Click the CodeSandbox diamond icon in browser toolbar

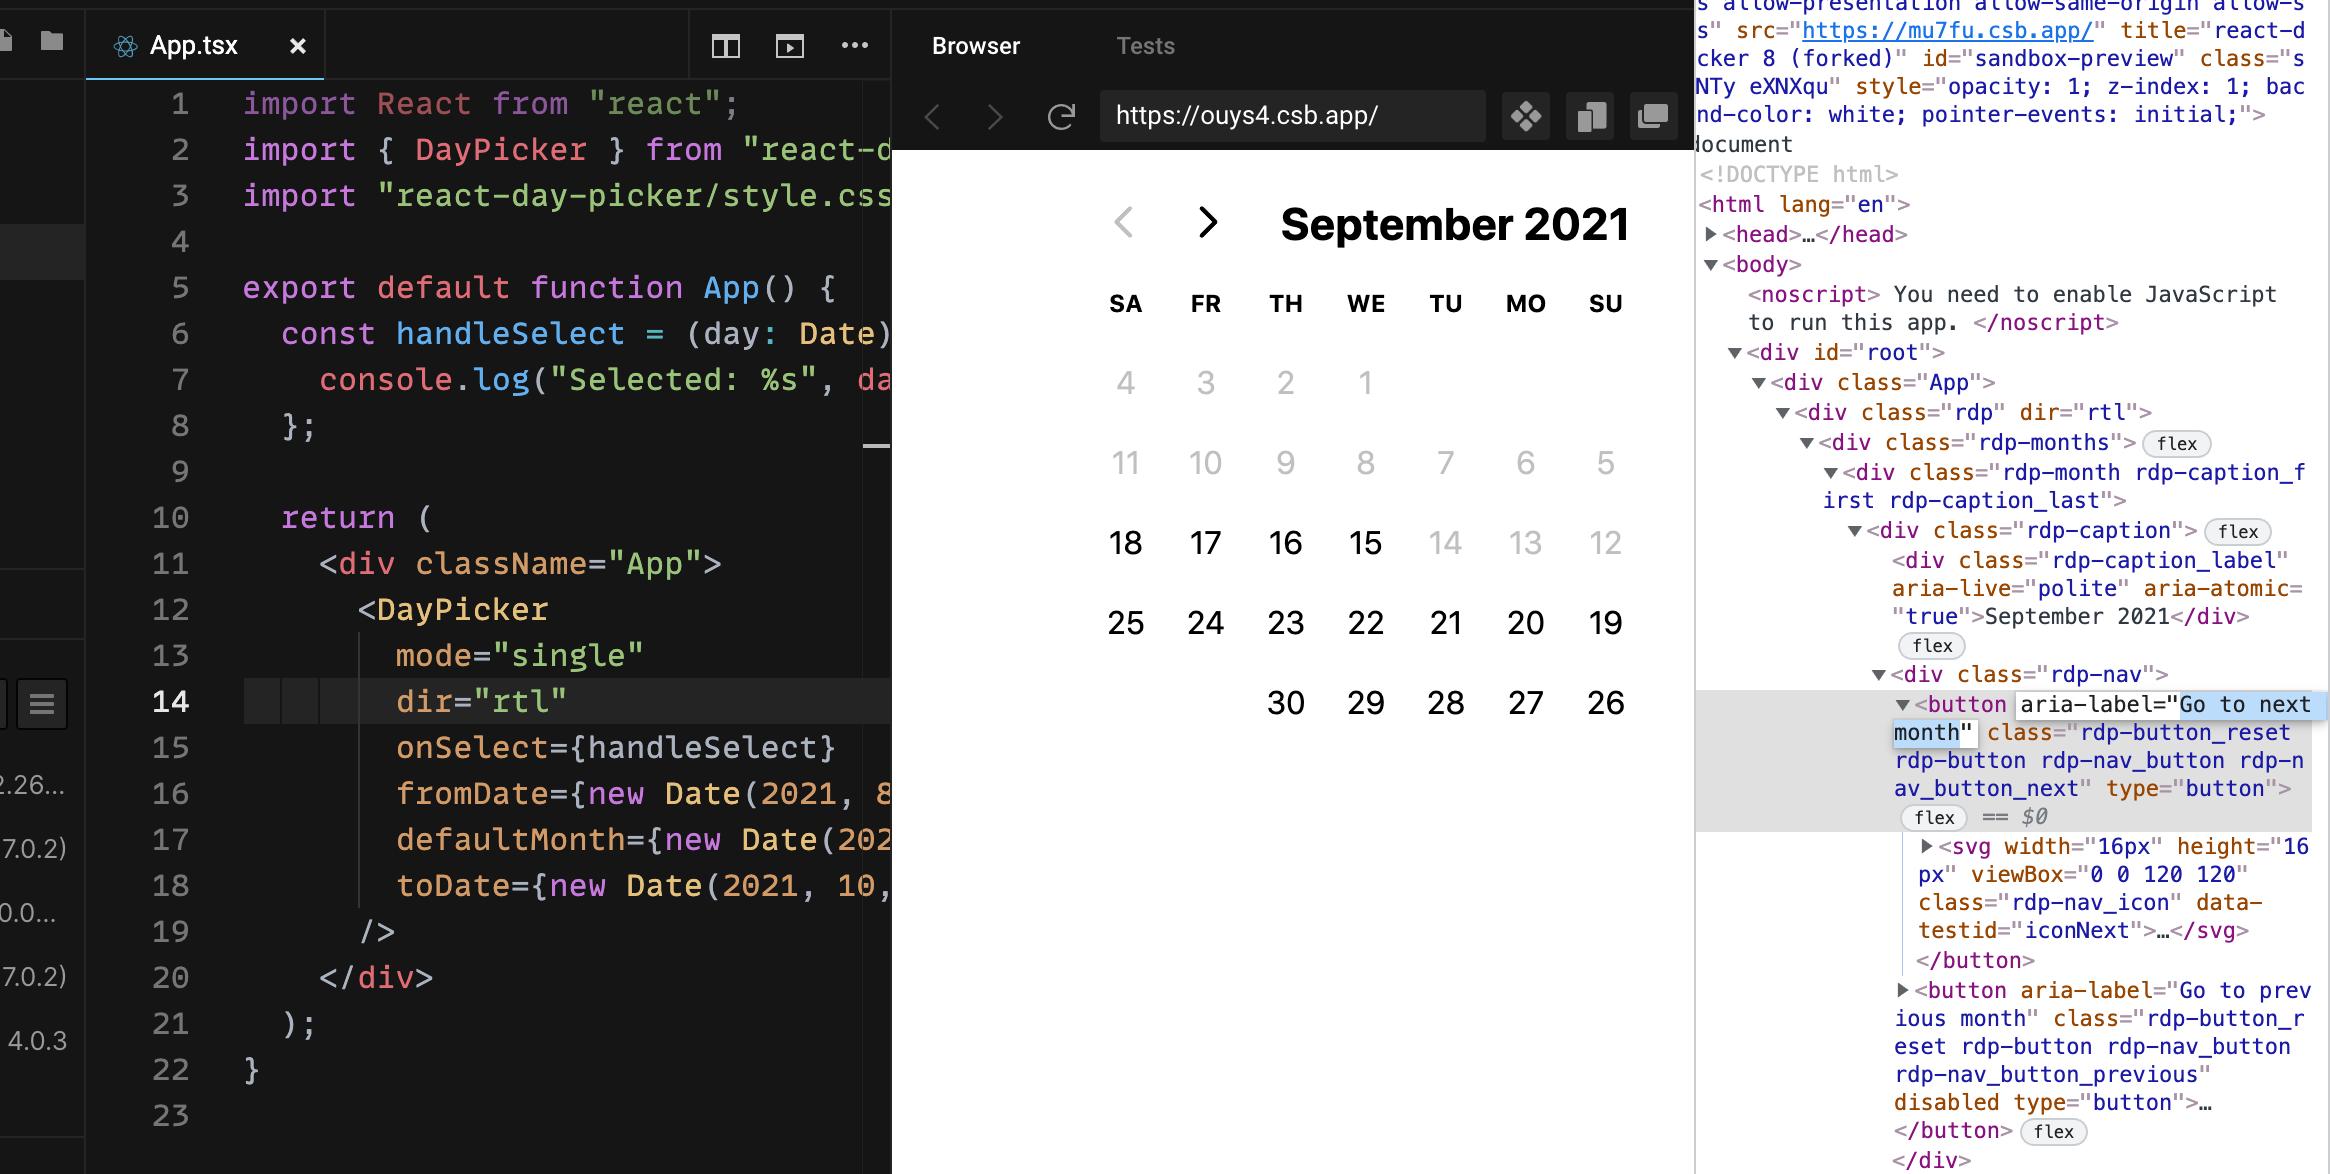coord(1525,116)
